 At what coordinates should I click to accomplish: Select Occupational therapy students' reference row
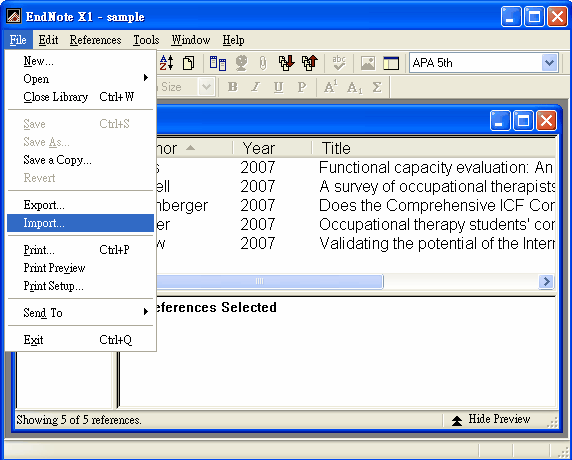pyautogui.click(x=356, y=224)
